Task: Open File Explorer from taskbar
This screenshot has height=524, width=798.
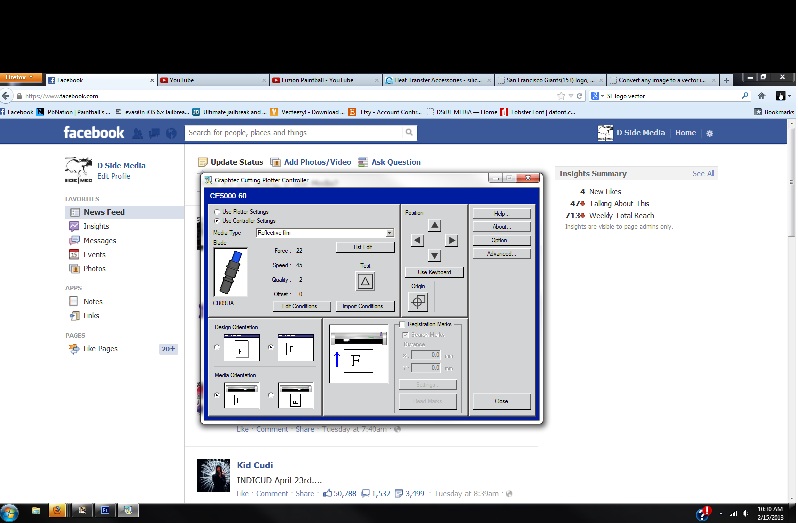Action: point(35,511)
